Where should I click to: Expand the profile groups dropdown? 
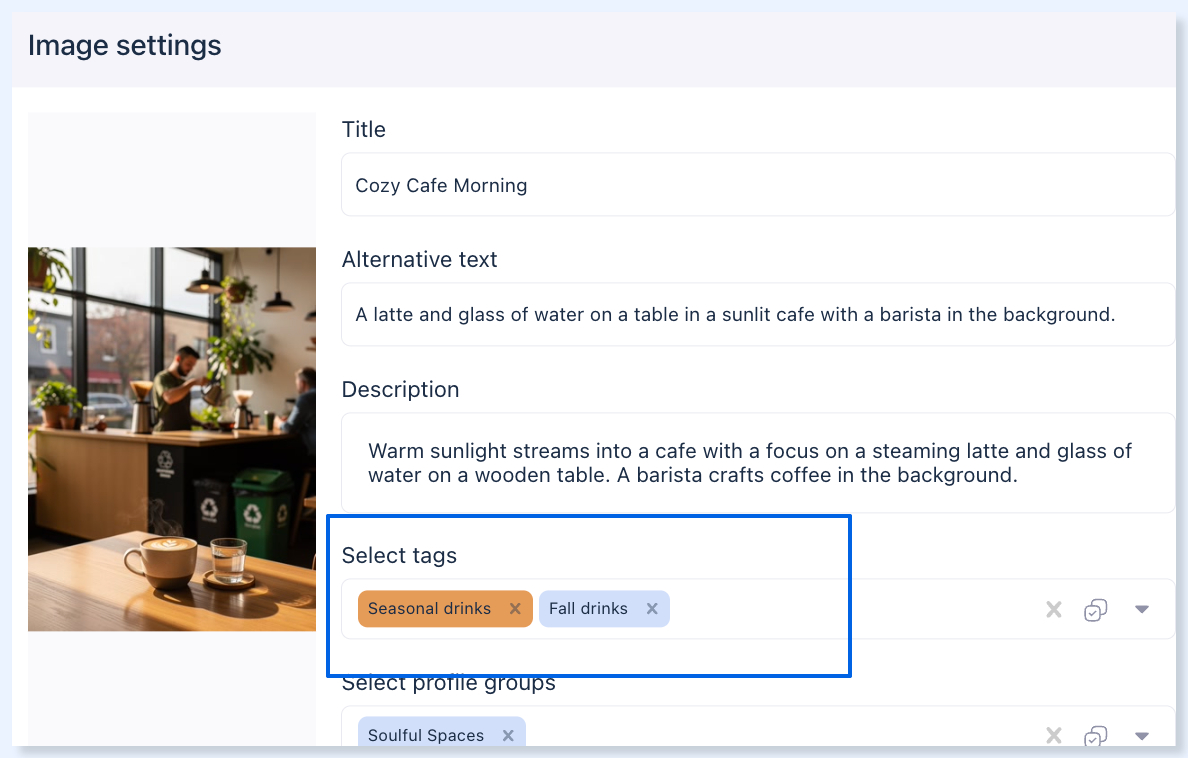[1142, 735]
